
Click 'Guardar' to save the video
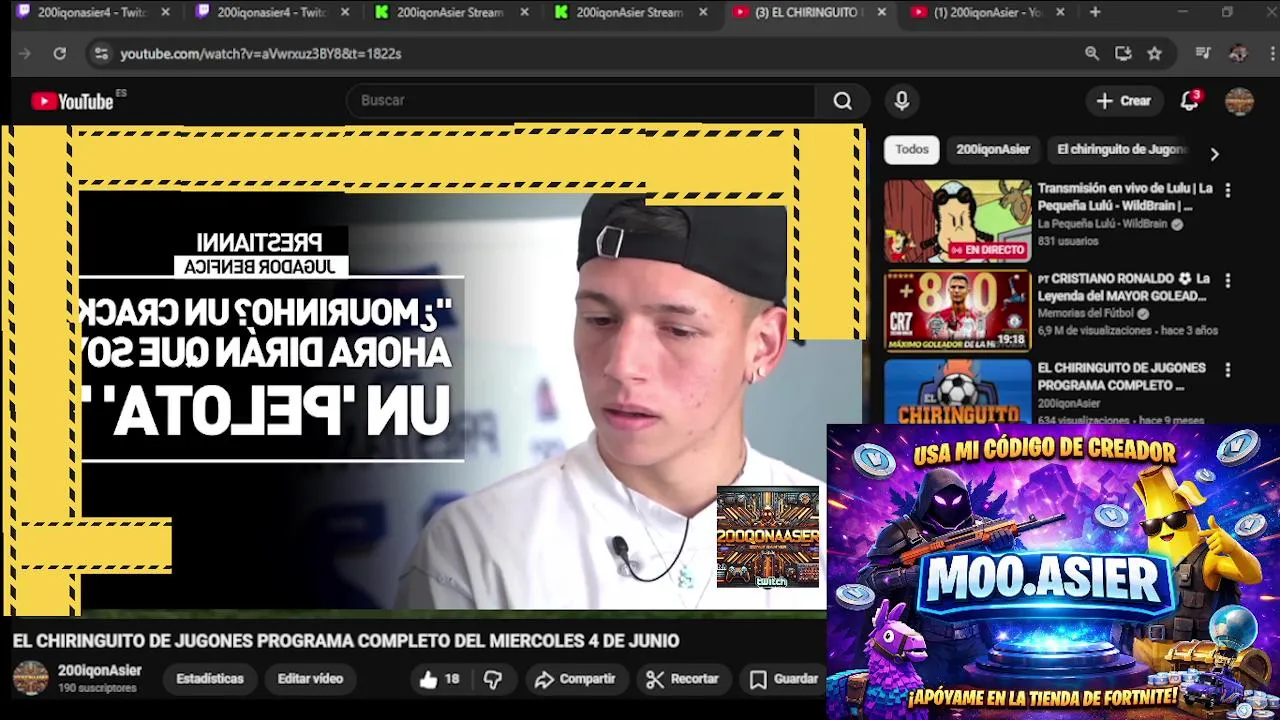[785, 679]
